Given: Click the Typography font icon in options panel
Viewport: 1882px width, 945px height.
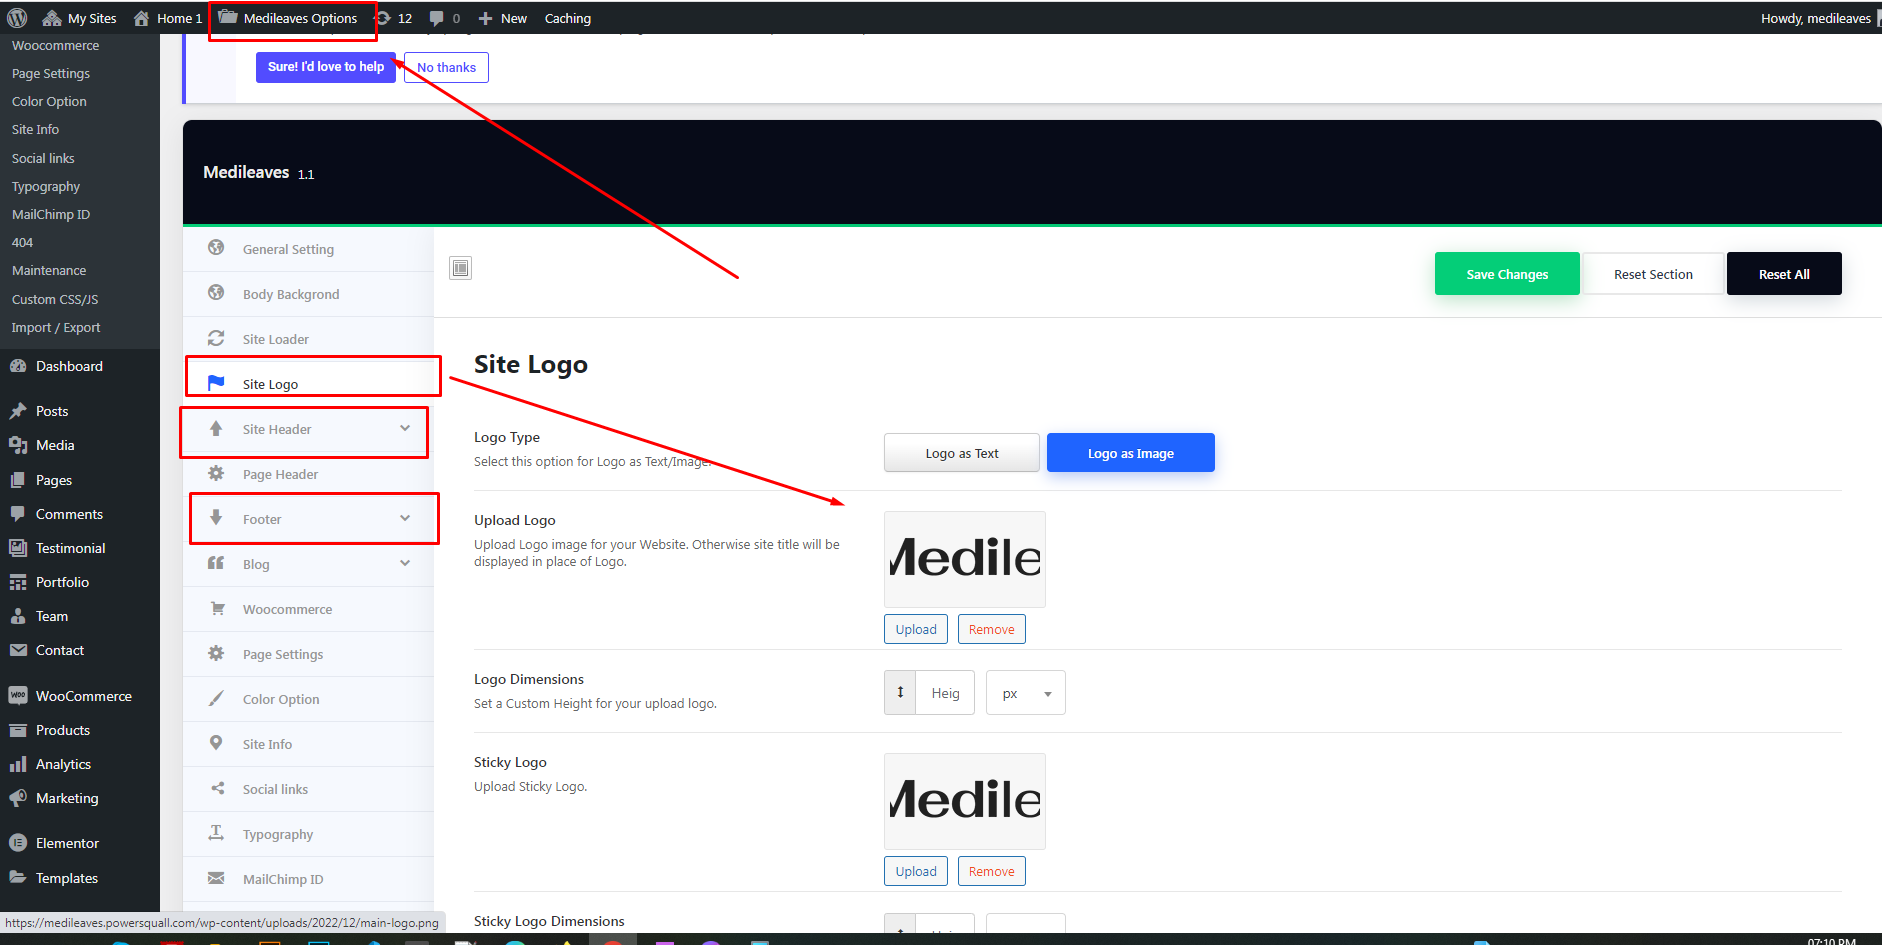Looking at the screenshot, I should 216,833.
